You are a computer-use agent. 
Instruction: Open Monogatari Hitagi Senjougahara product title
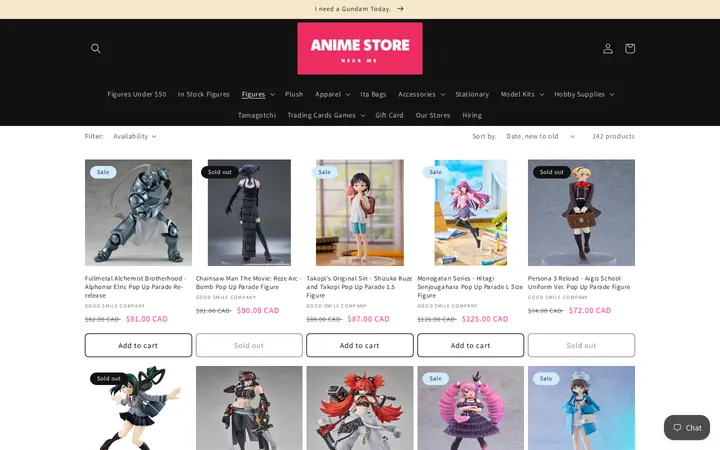[x=470, y=287]
